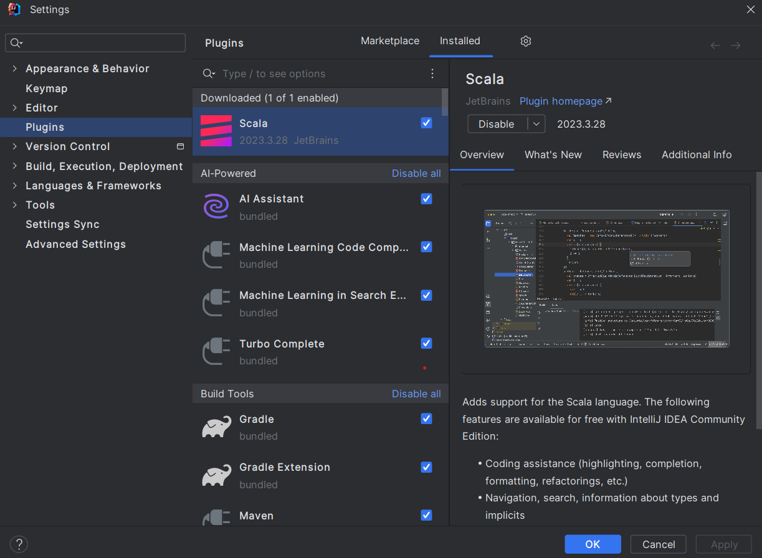Click the back navigation arrow

point(715,46)
